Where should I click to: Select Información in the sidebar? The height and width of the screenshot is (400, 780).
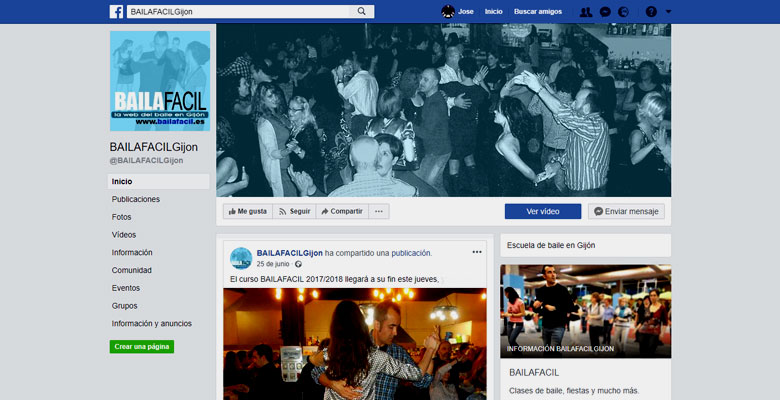point(132,252)
